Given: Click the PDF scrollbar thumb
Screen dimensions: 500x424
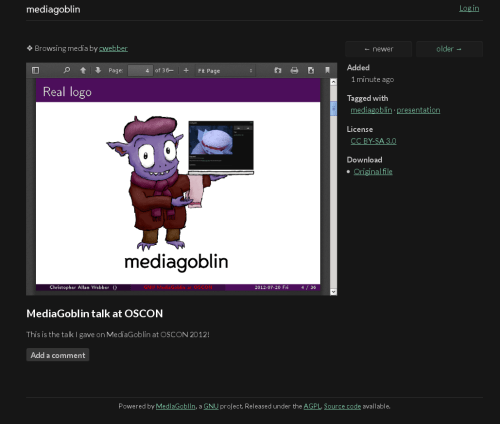Looking at the screenshot, I should pos(333,109).
